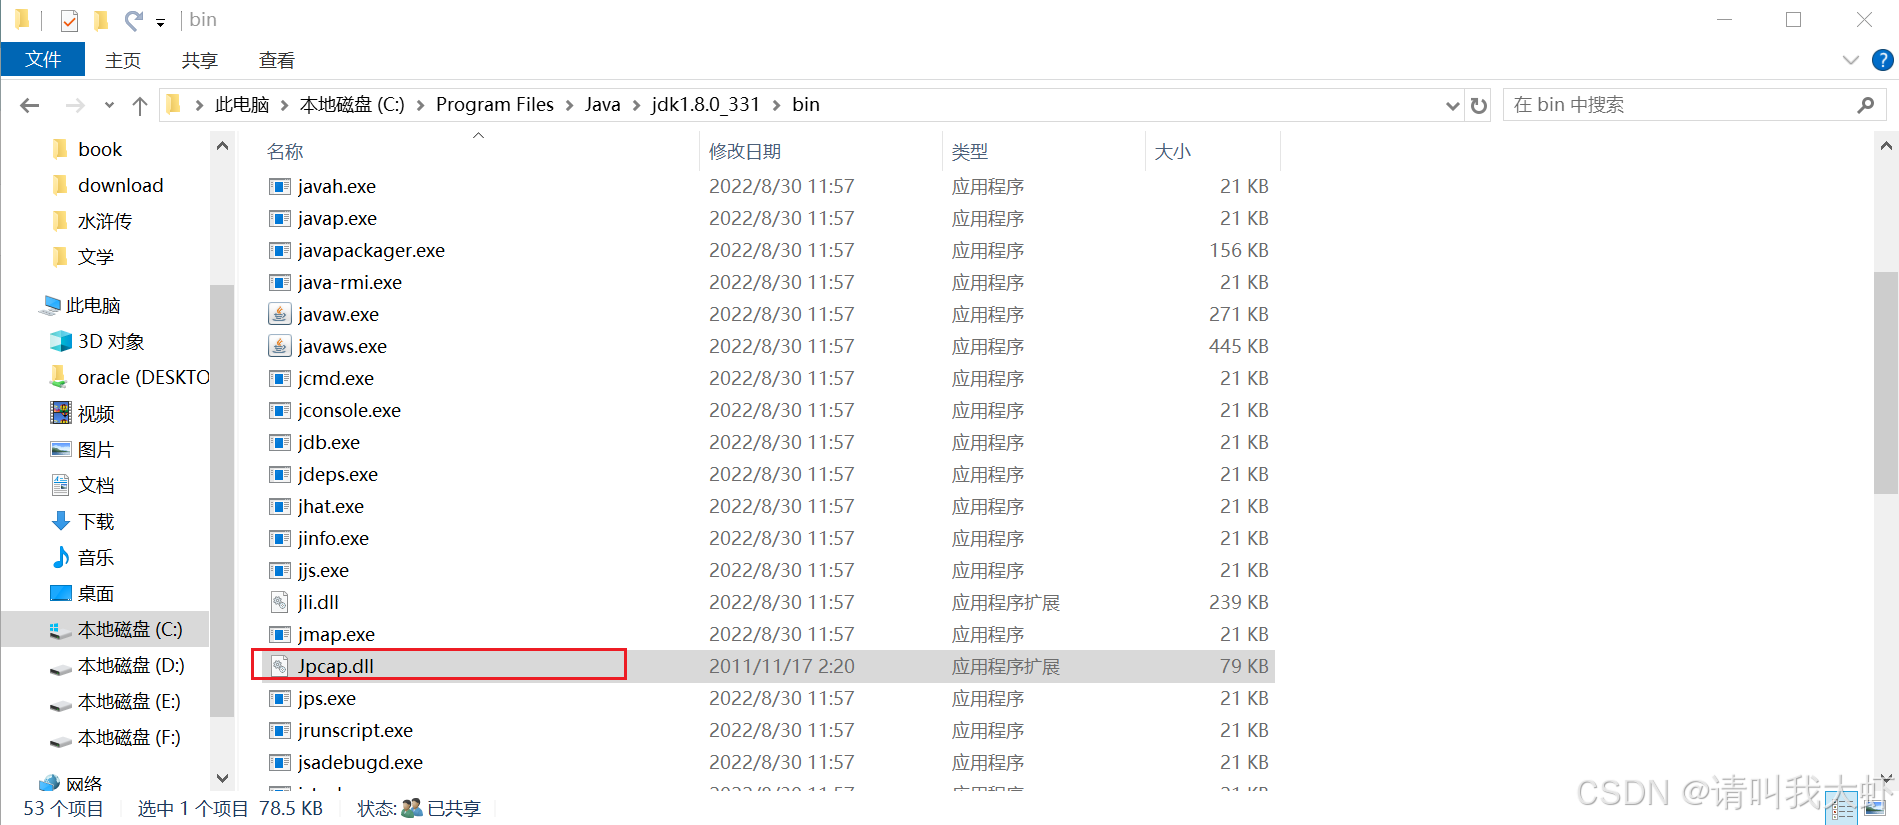Open the quick access toolbar dropdown
The height and width of the screenshot is (825, 1899).
[160, 22]
